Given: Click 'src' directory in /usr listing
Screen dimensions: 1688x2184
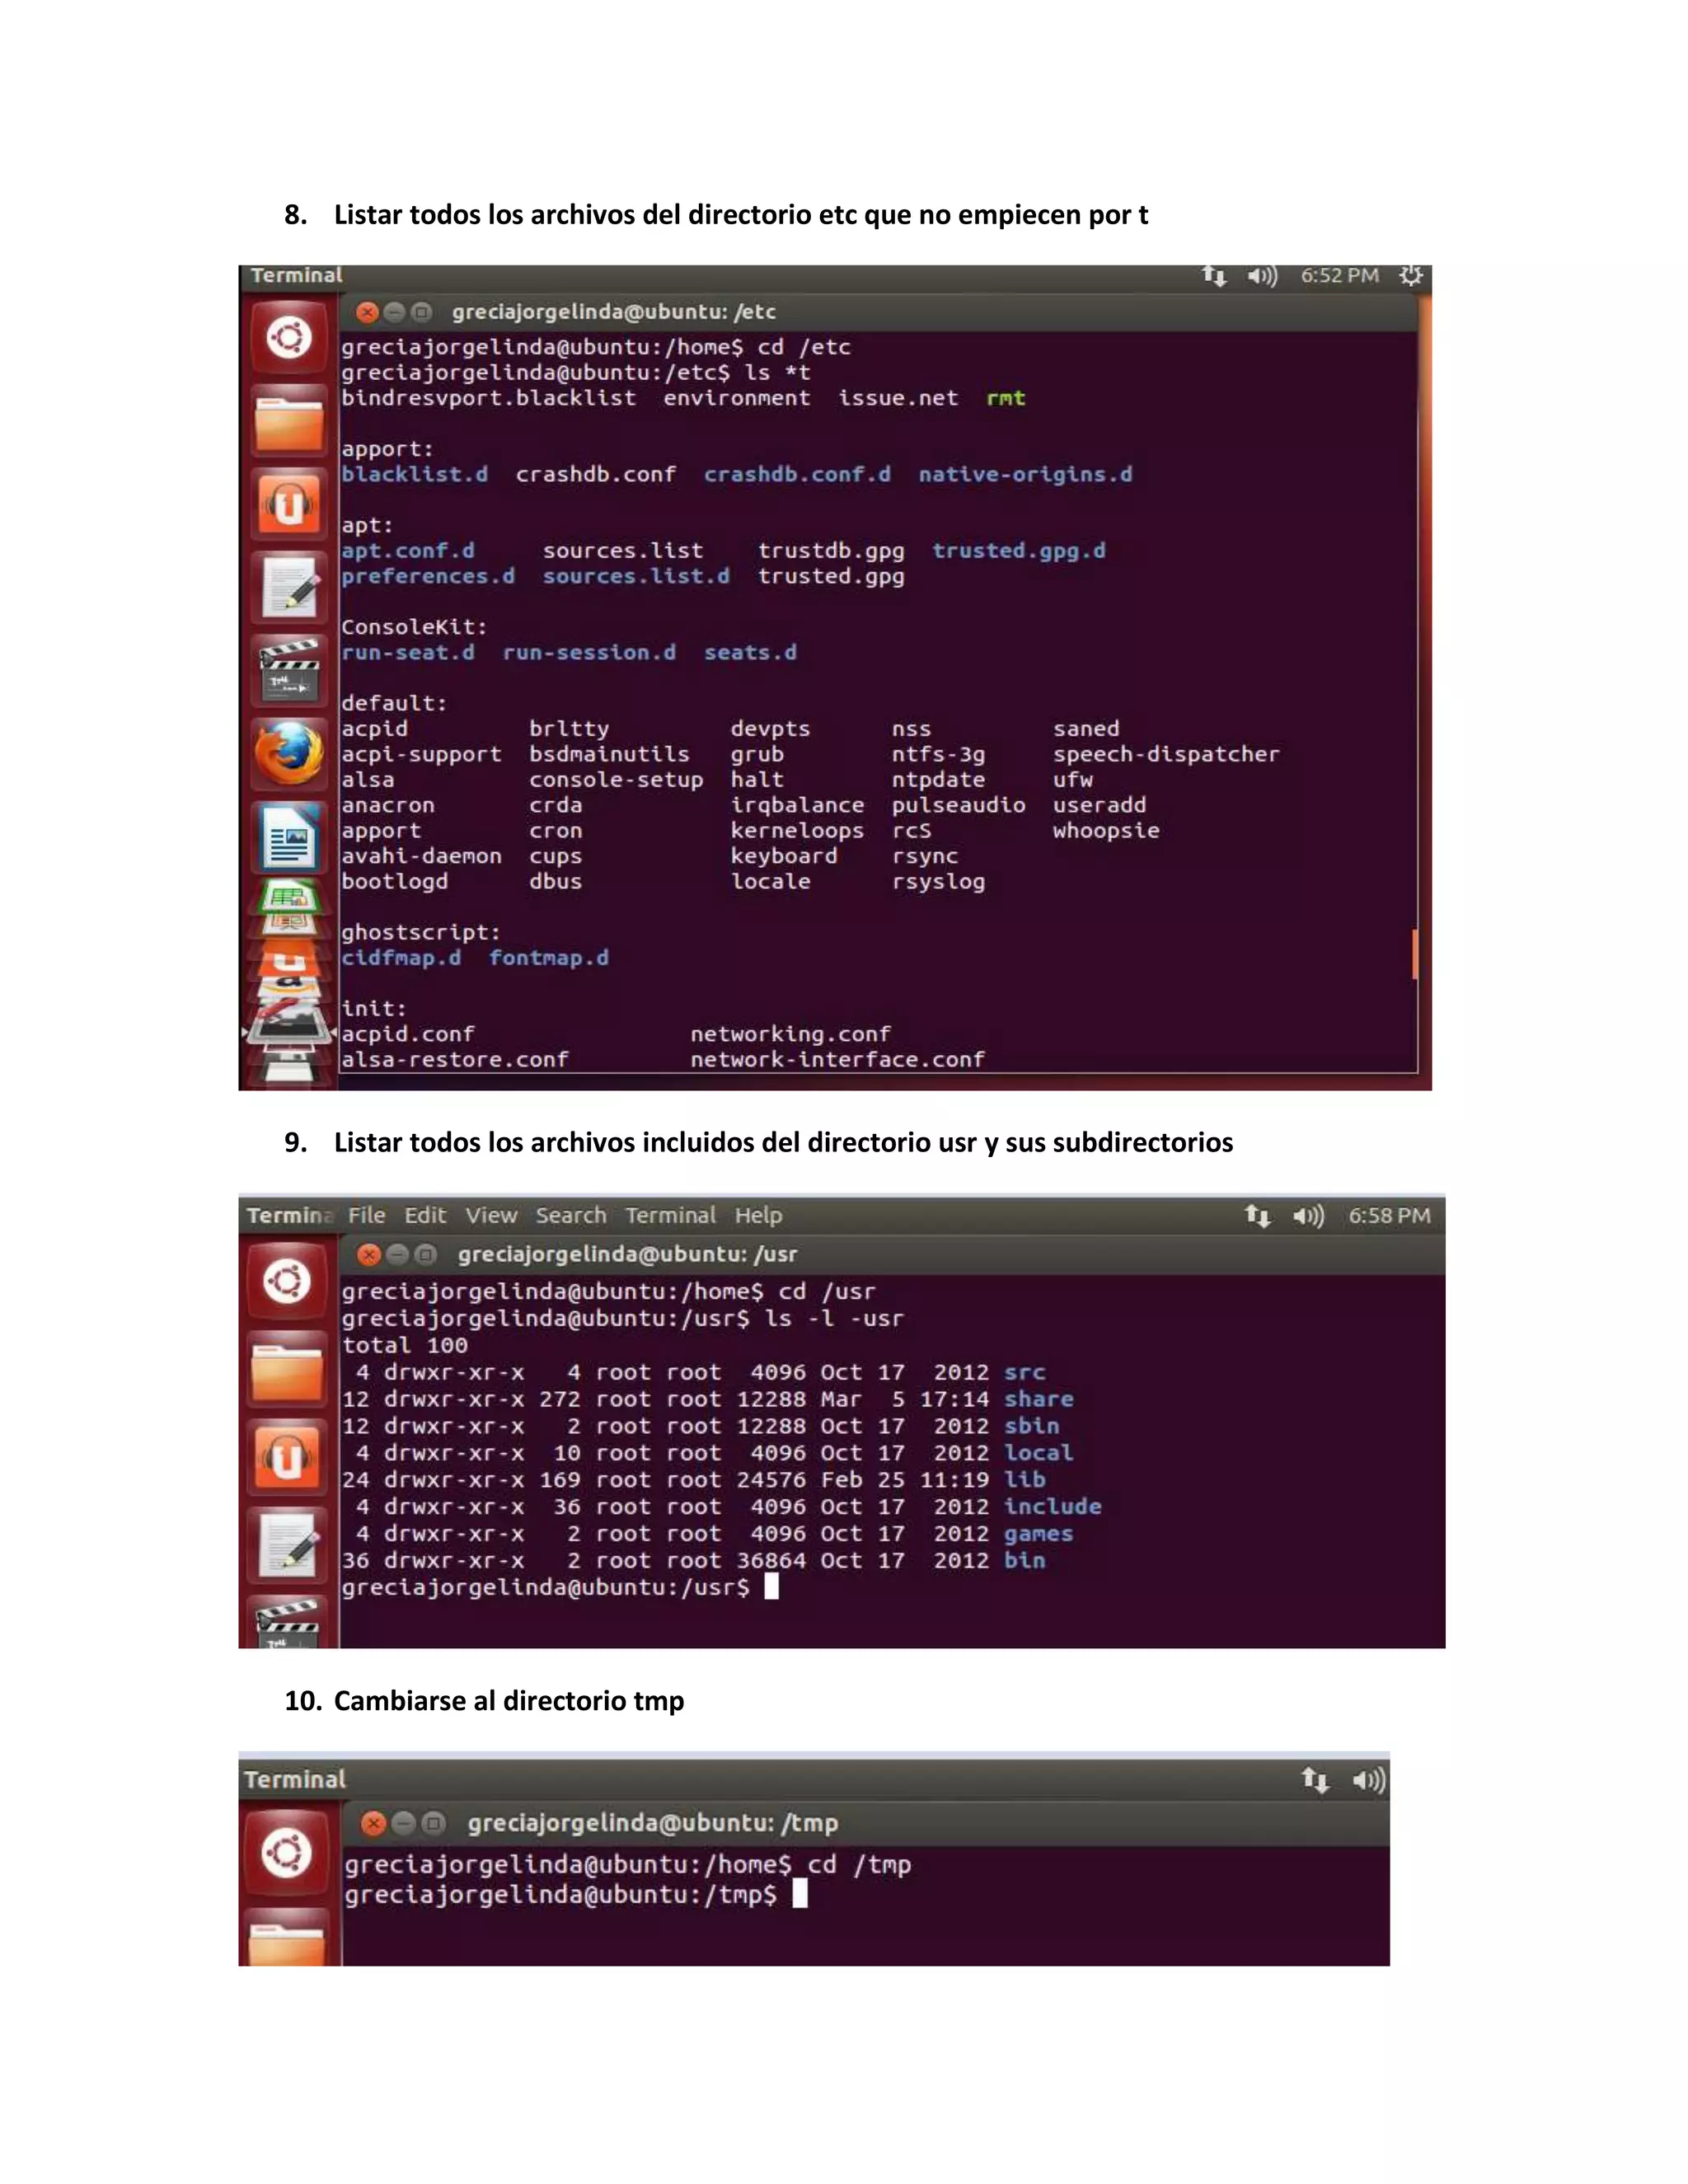Looking at the screenshot, I should pyautogui.click(x=1025, y=1373).
